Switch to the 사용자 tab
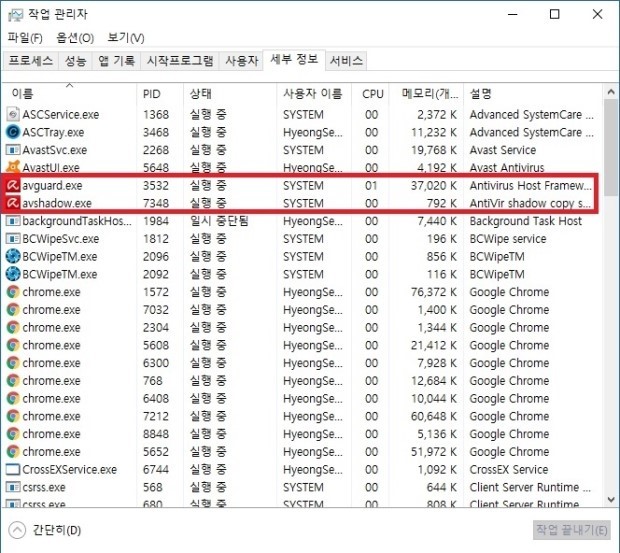 (241, 60)
